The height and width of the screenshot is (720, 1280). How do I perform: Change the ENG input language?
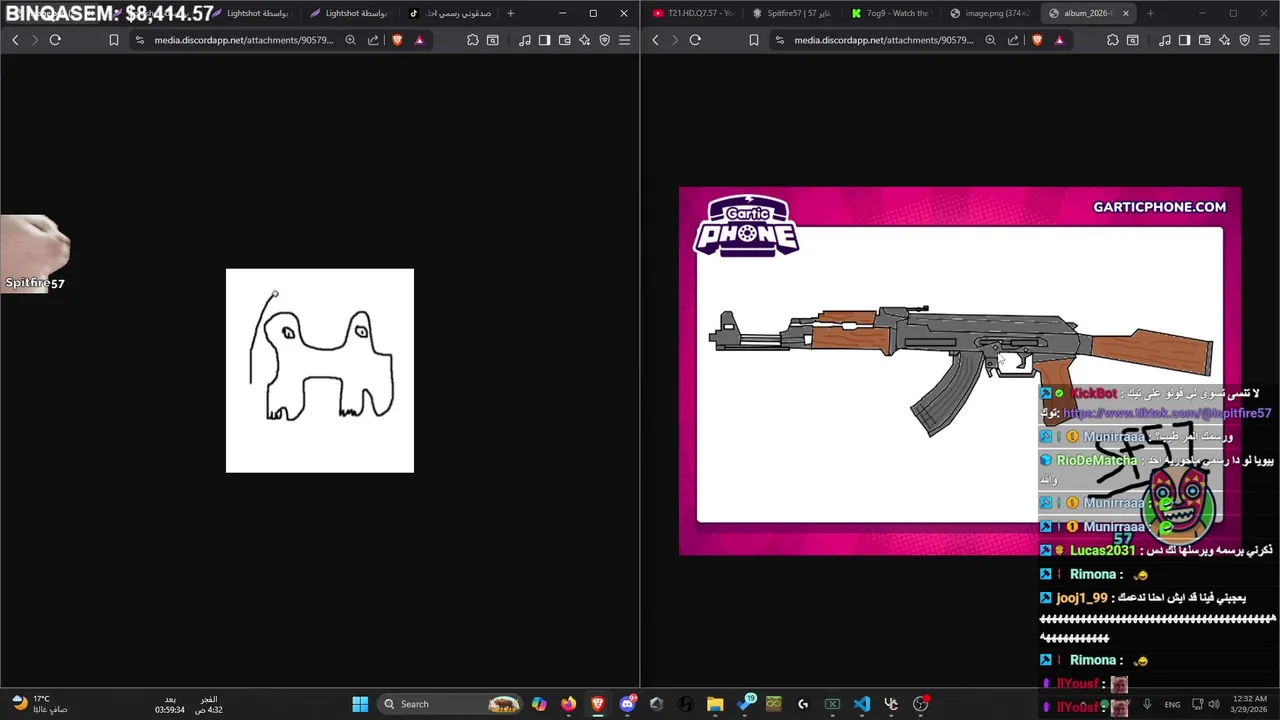coord(1172,704)
